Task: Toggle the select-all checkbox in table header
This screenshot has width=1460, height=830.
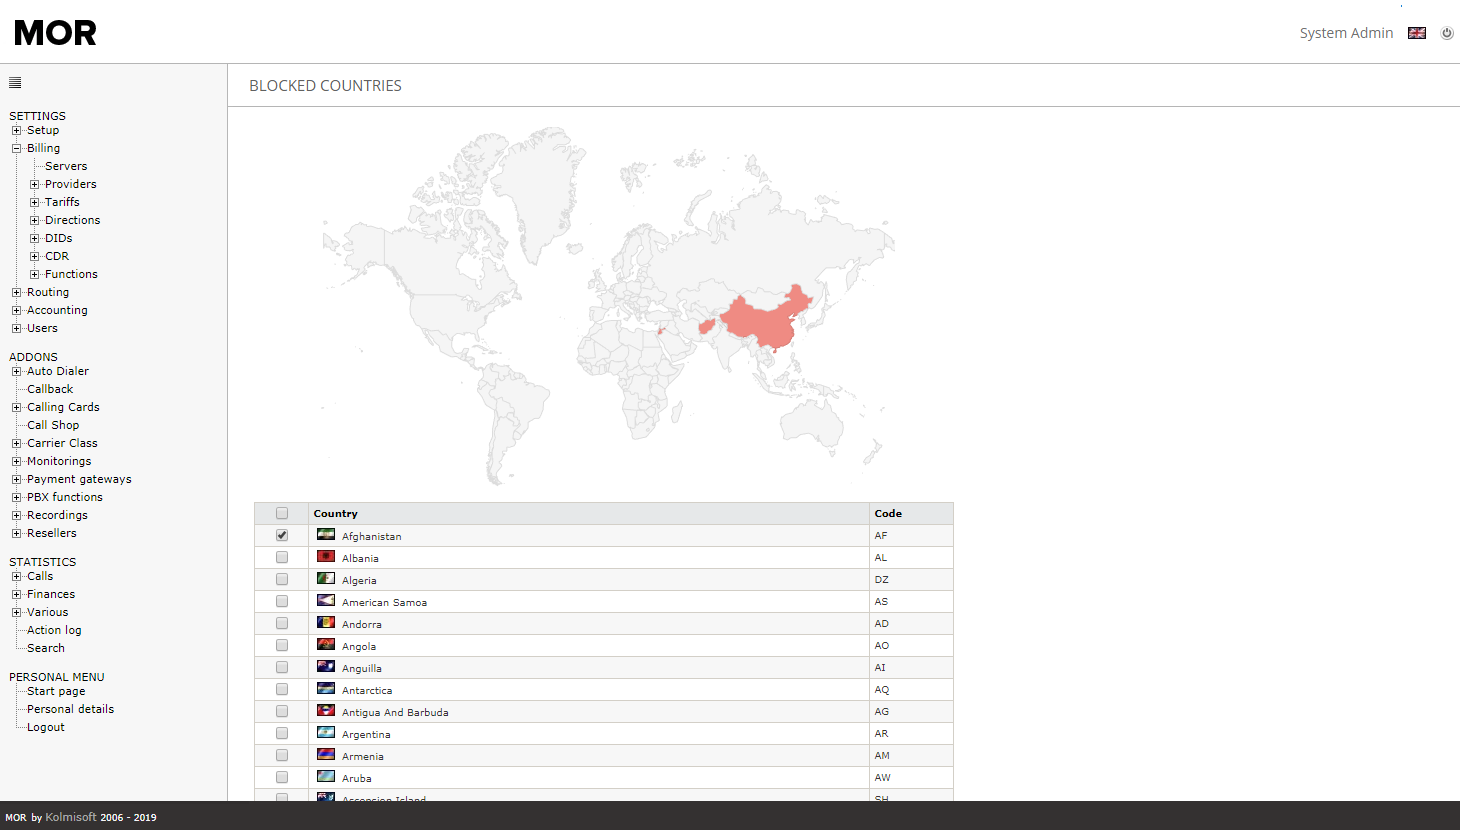Action: [282, 513]
